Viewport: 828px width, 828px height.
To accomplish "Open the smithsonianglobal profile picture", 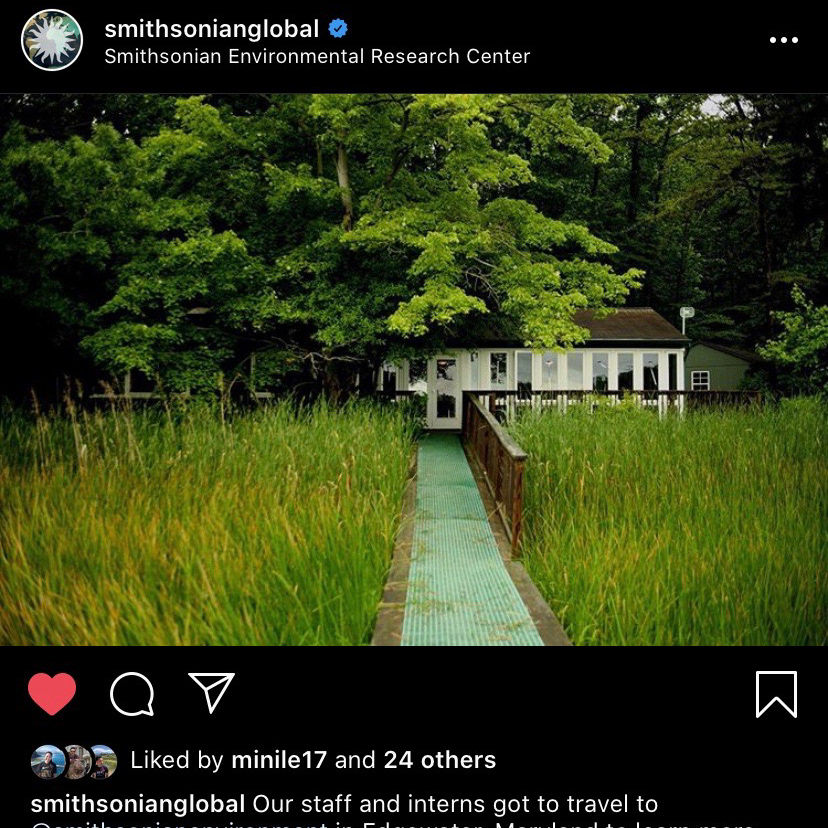I will point(52,40).
